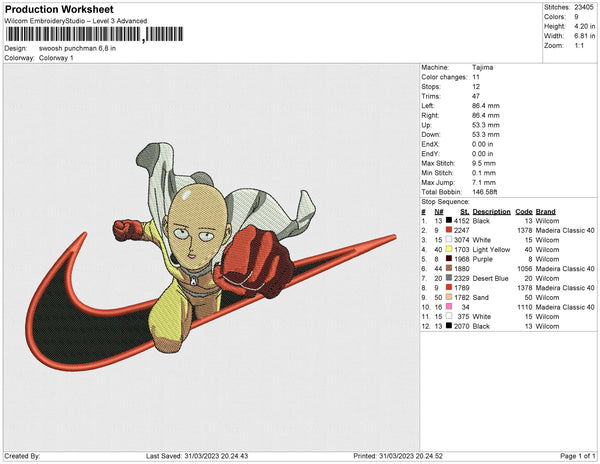
Task: Click the 'Code' column header
Action: 524,212
